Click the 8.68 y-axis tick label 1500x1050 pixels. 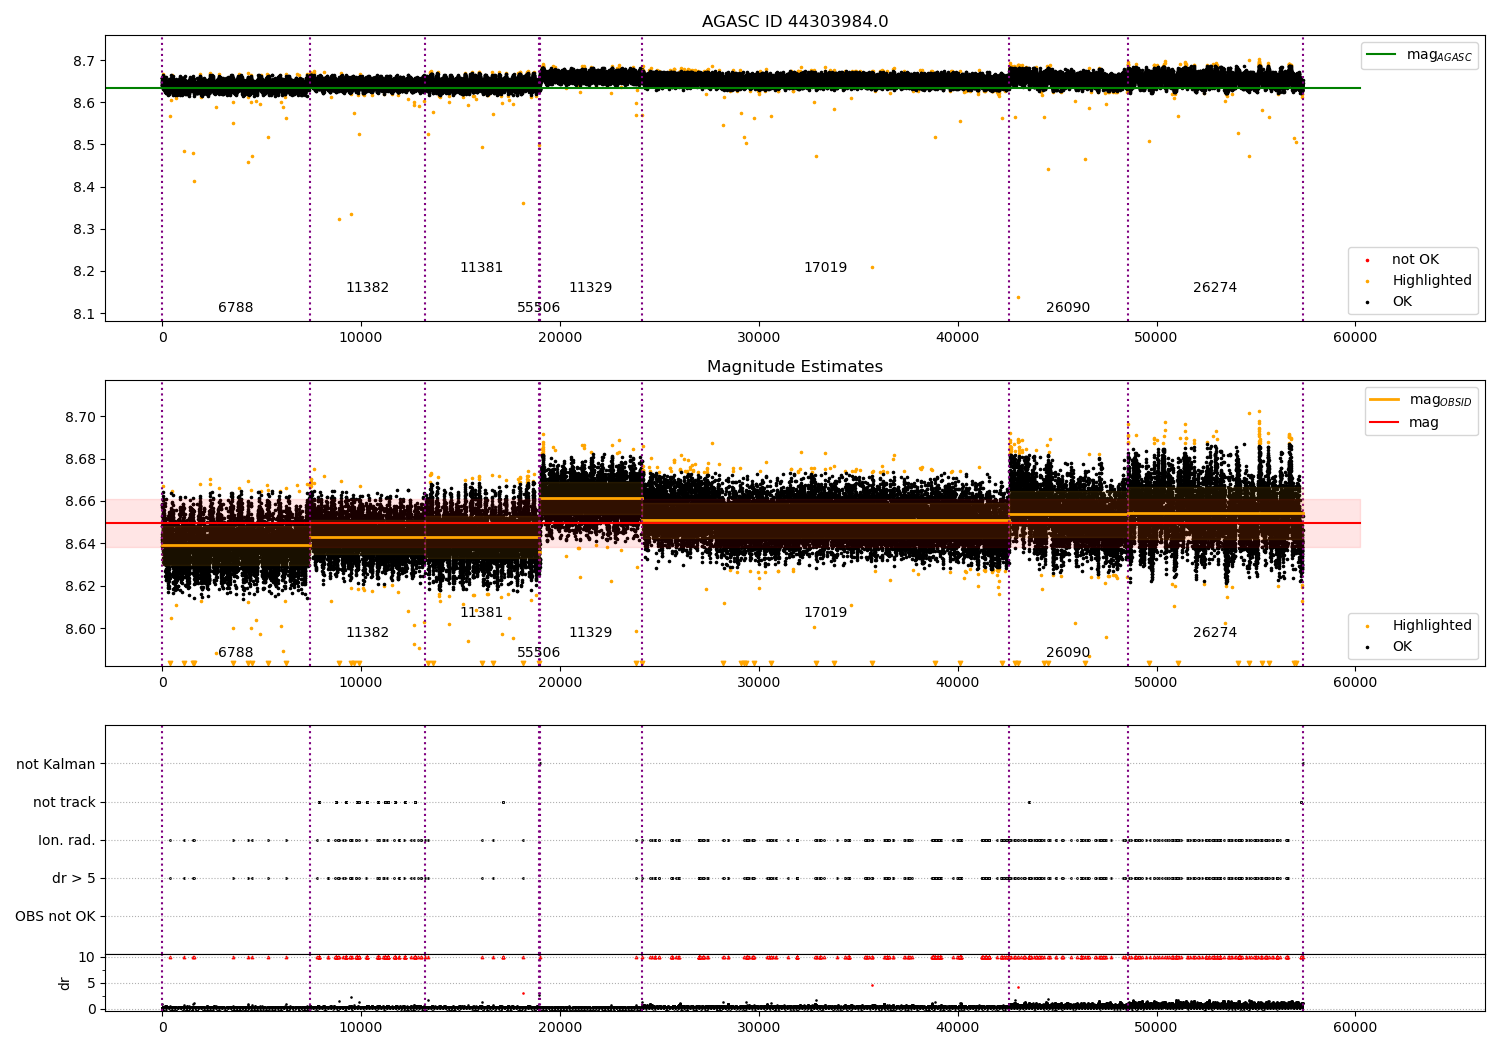(80, 460)
